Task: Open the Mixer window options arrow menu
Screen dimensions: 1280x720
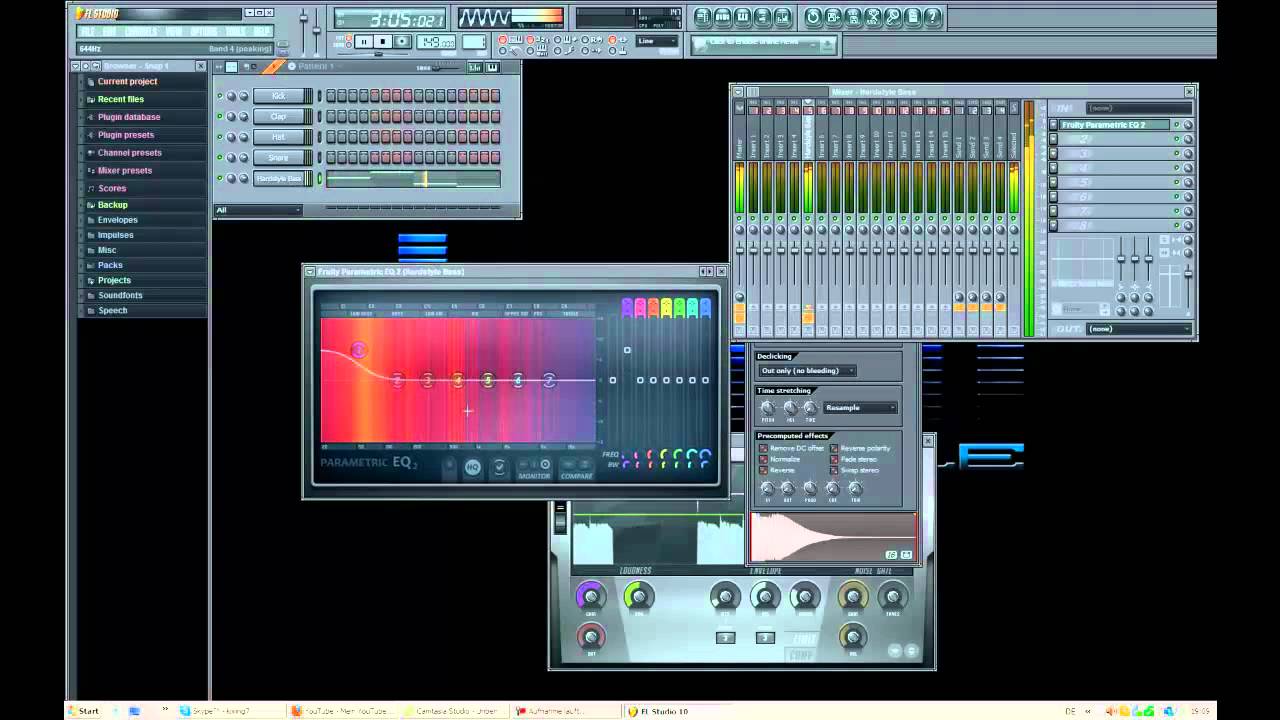Action: click(x=739, y=92)
